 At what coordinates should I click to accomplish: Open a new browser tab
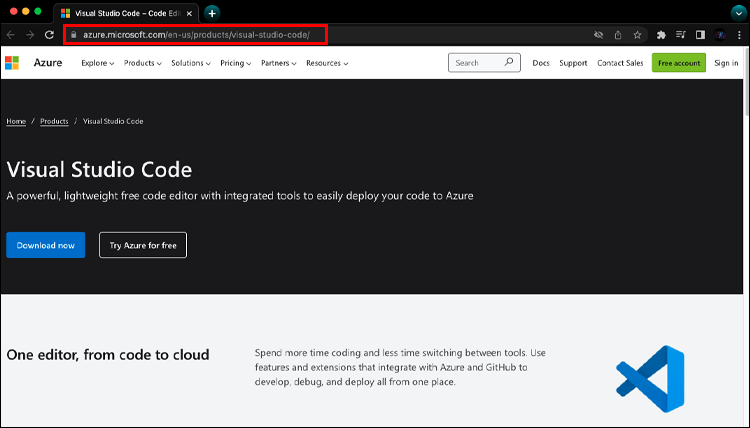click(x=212, y=13)
